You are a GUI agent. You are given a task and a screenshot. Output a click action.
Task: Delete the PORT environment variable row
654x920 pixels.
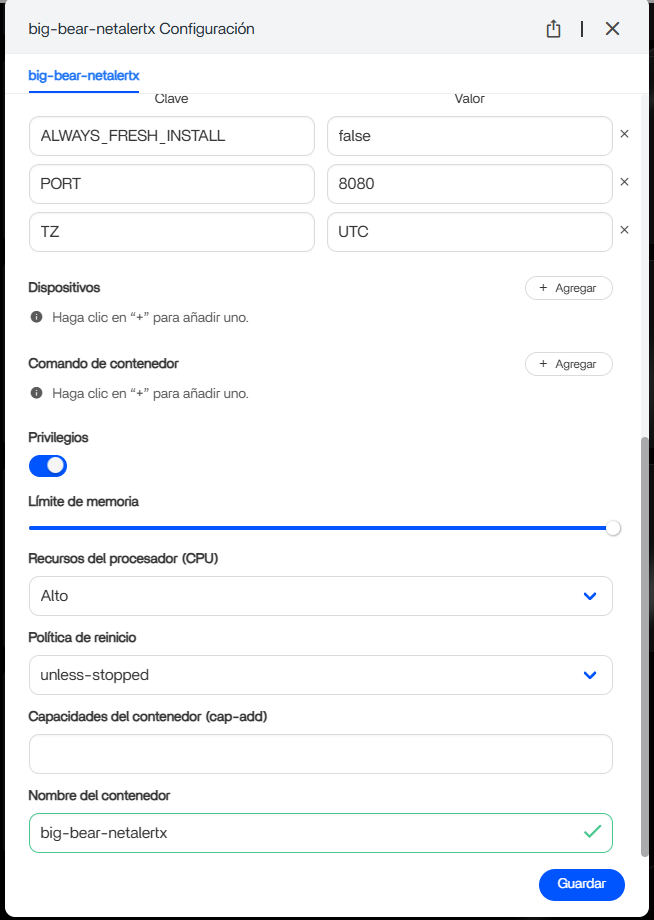point(624,182)
